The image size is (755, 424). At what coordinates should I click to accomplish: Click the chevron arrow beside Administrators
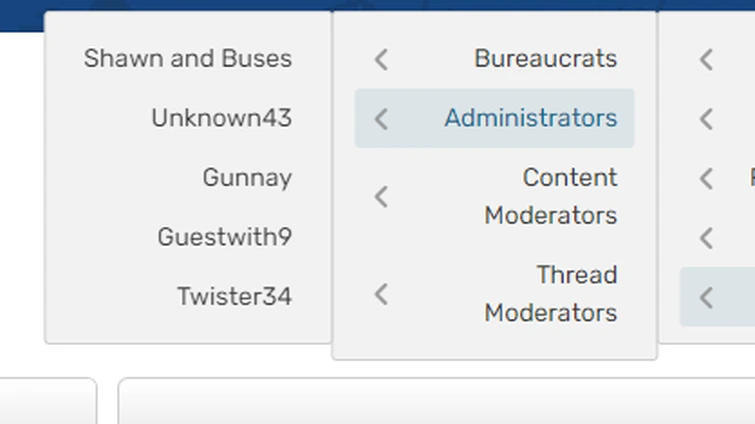(381, 119)
